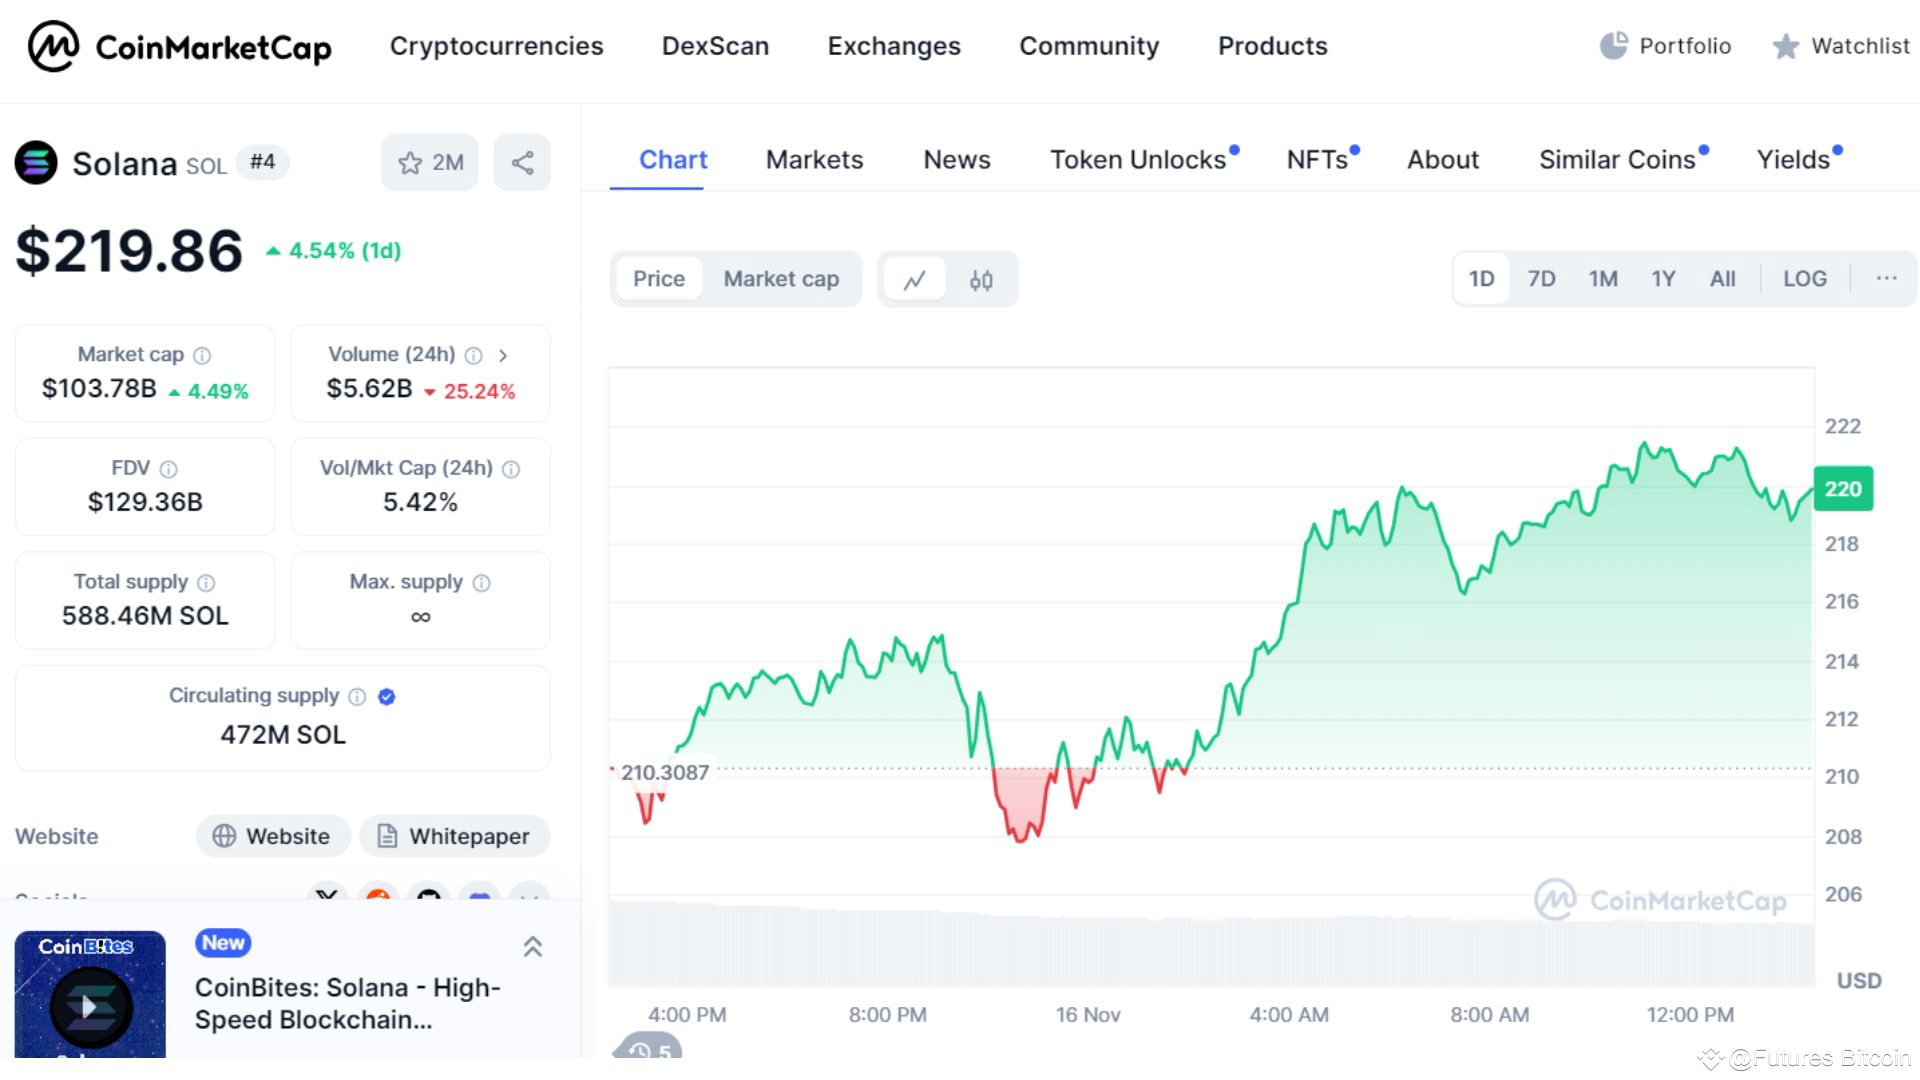Open the NFTs tab
Image resolution: width=1920 pixels, height=1080 pixels.
click(1322, 160)
